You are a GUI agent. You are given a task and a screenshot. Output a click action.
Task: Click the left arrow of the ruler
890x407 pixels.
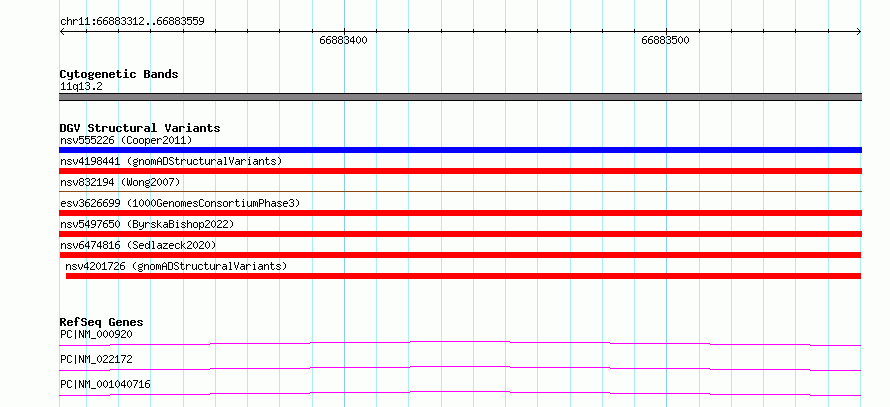pos(62,32)
